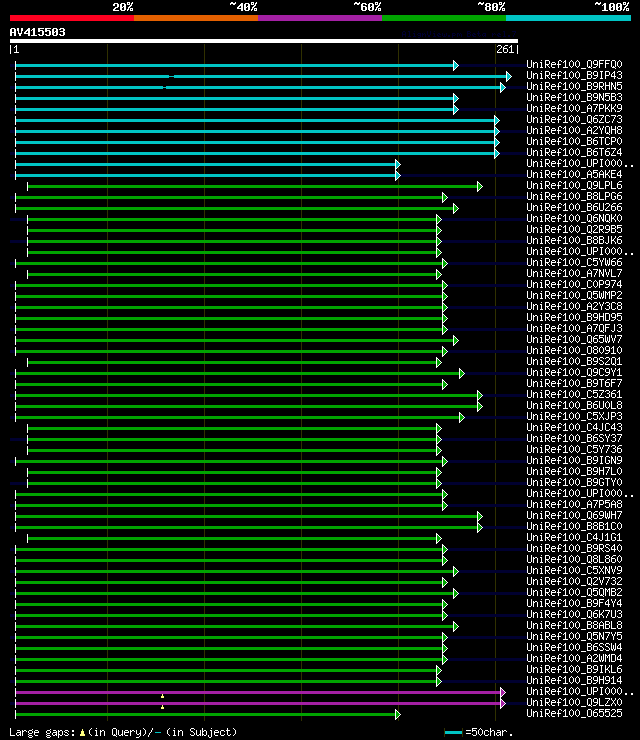
Task: Click UniRef100_B8B1C0 hit name
Action: (574, 526)
